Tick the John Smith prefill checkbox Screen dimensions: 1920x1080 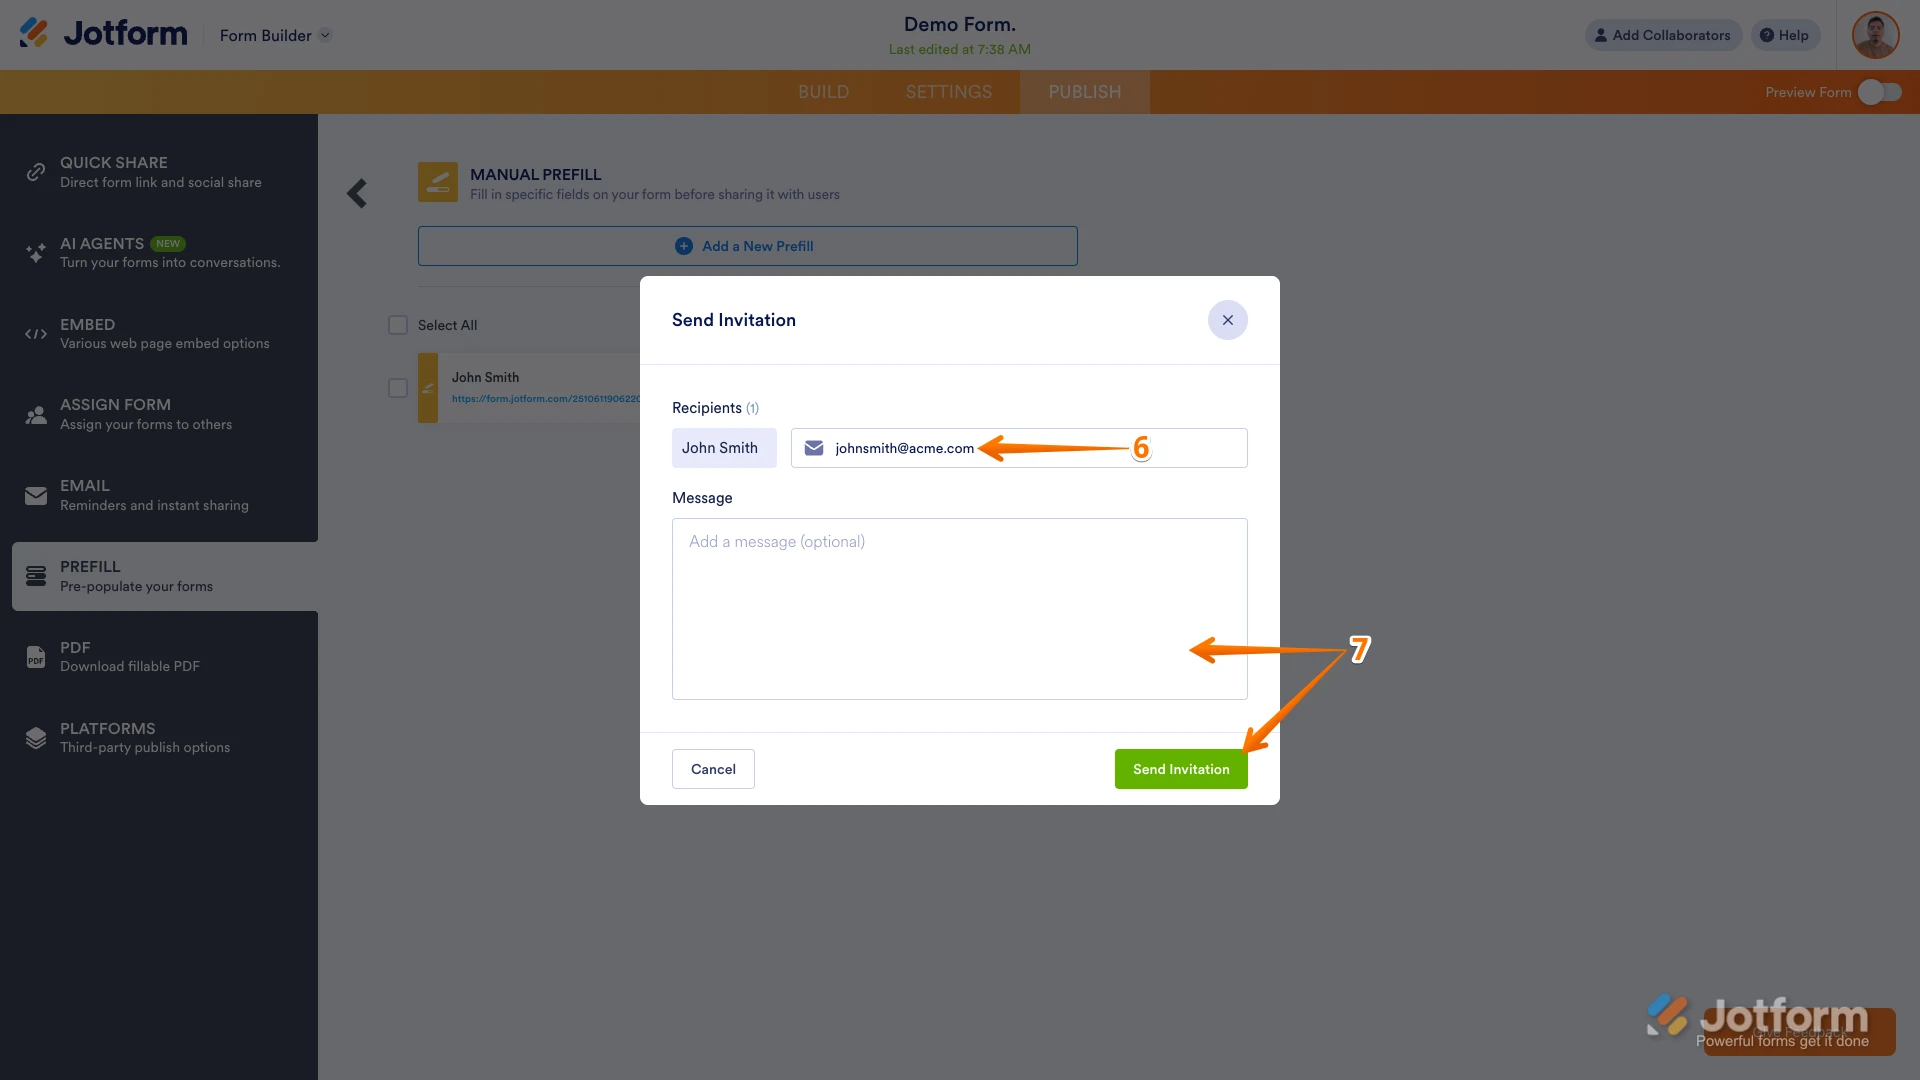click(398, 388)
